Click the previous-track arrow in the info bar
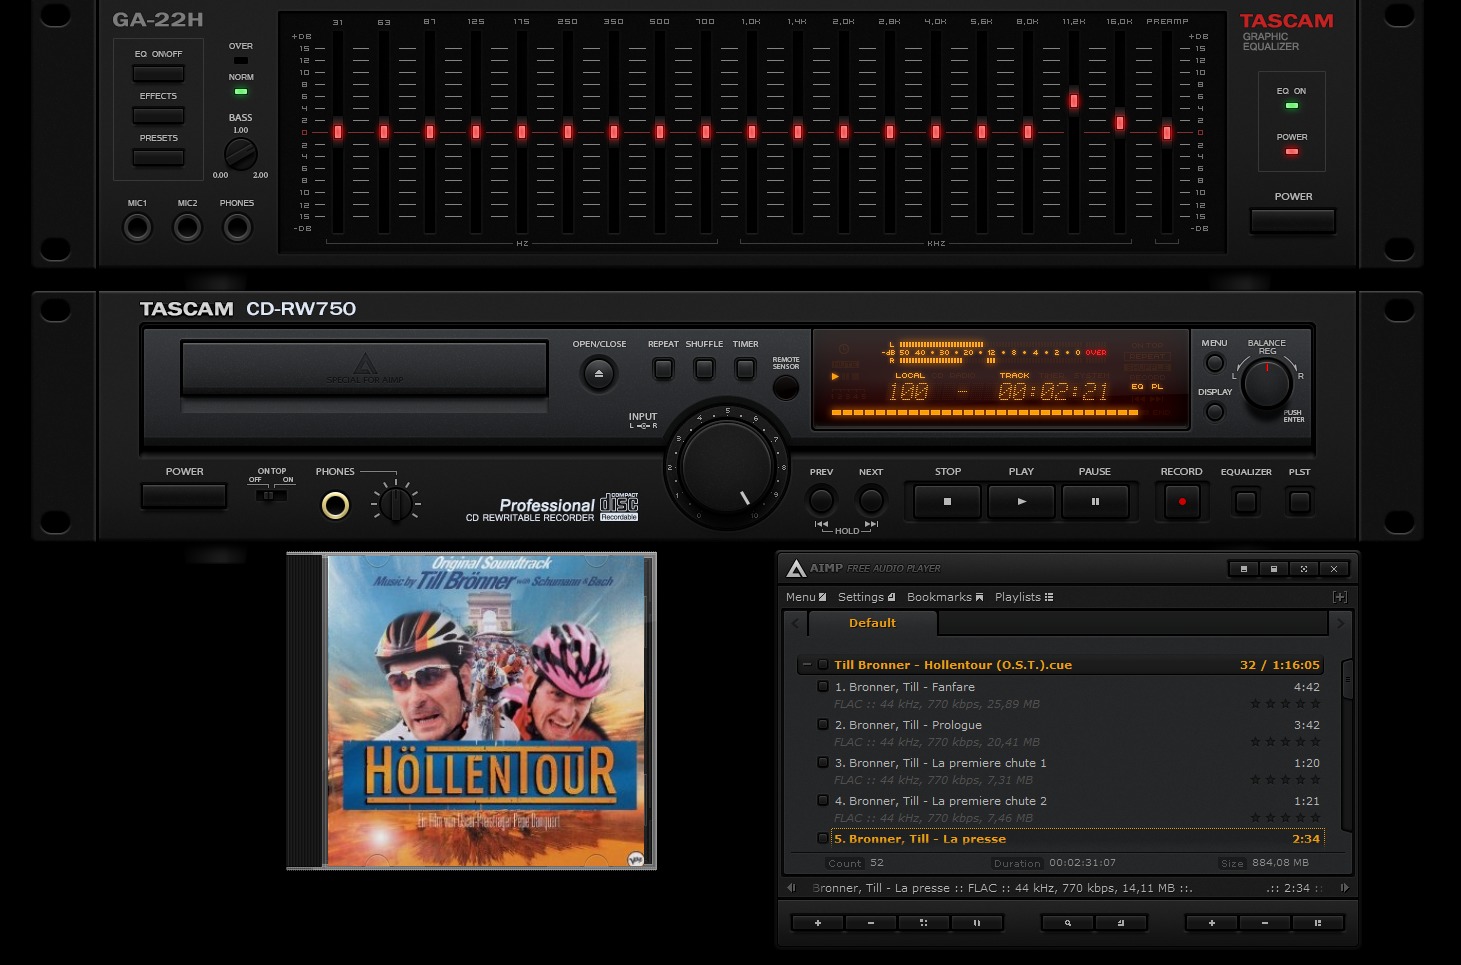Screen dimensions: 1461x965 click(x=791, y=888)
